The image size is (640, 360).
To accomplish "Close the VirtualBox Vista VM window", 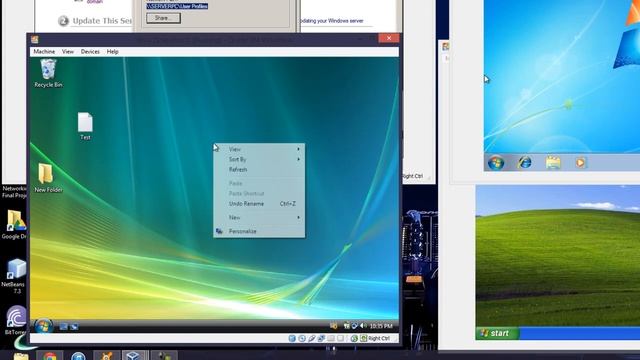I will tap(389, 38).
